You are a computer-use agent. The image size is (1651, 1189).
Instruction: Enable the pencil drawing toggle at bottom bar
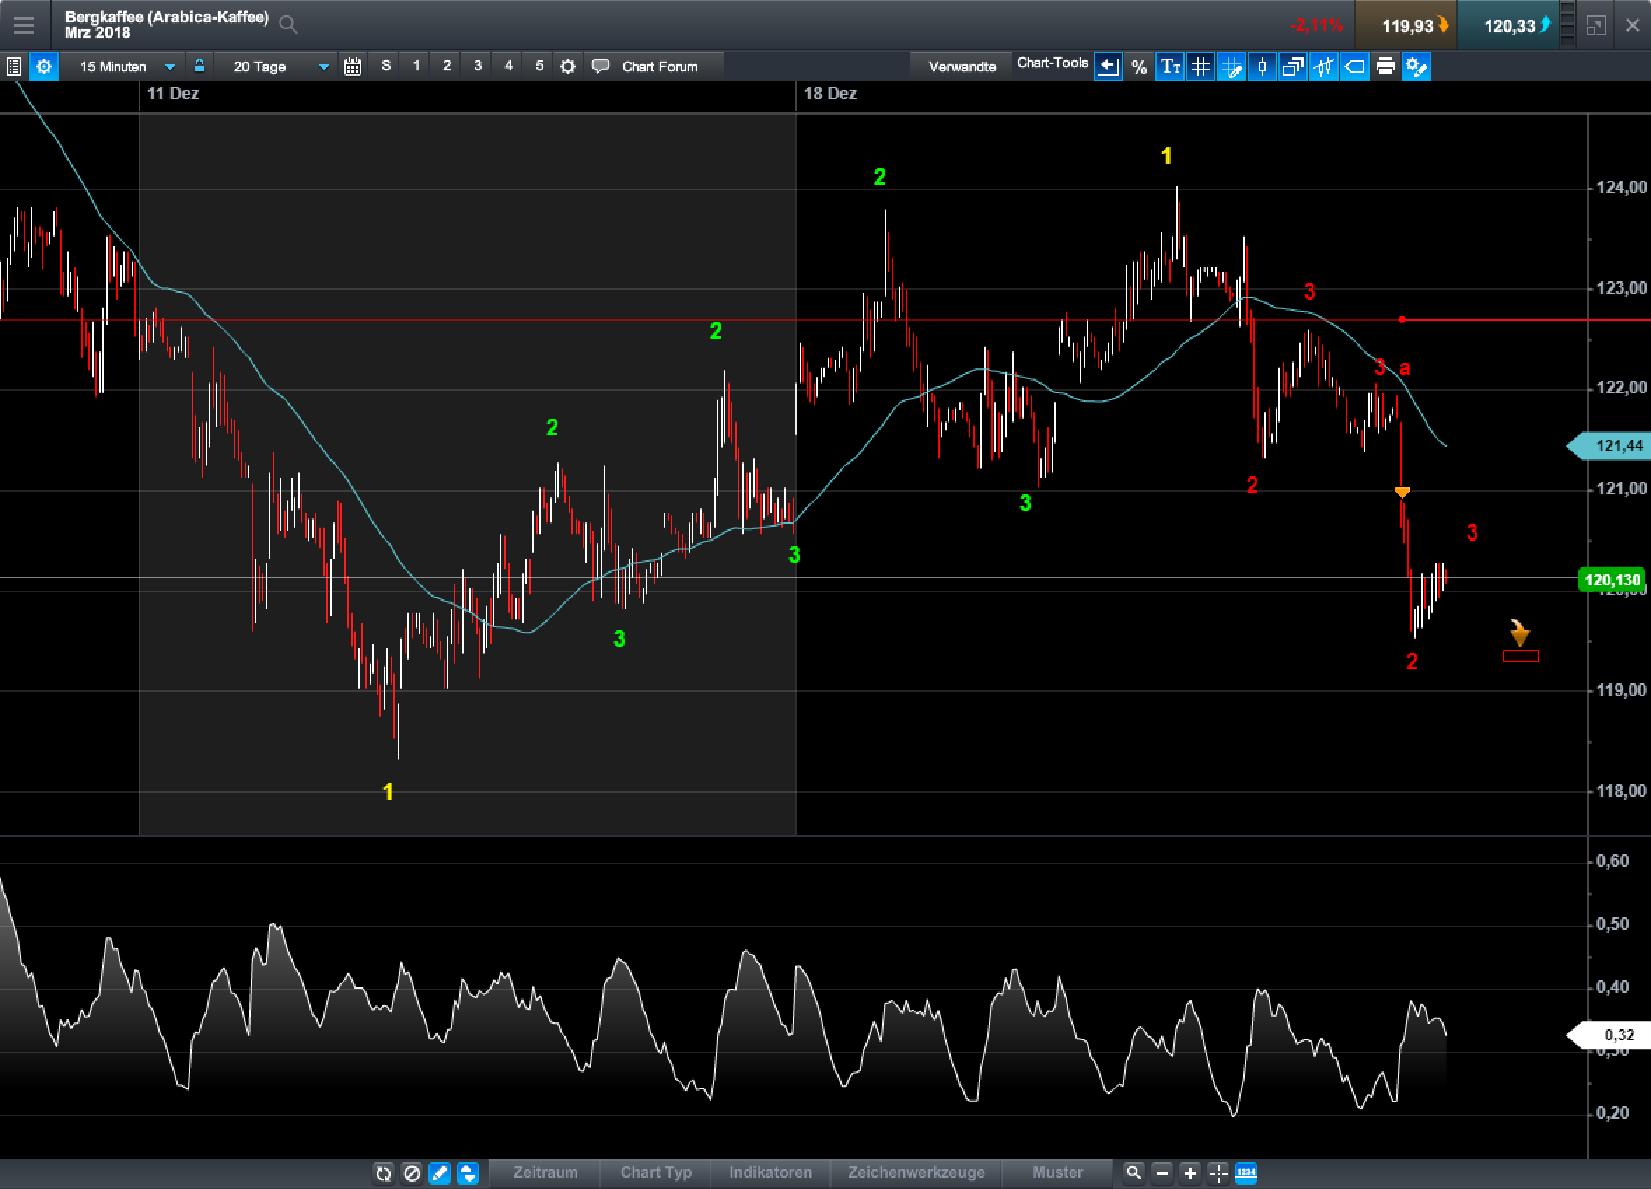point(439,1173)
